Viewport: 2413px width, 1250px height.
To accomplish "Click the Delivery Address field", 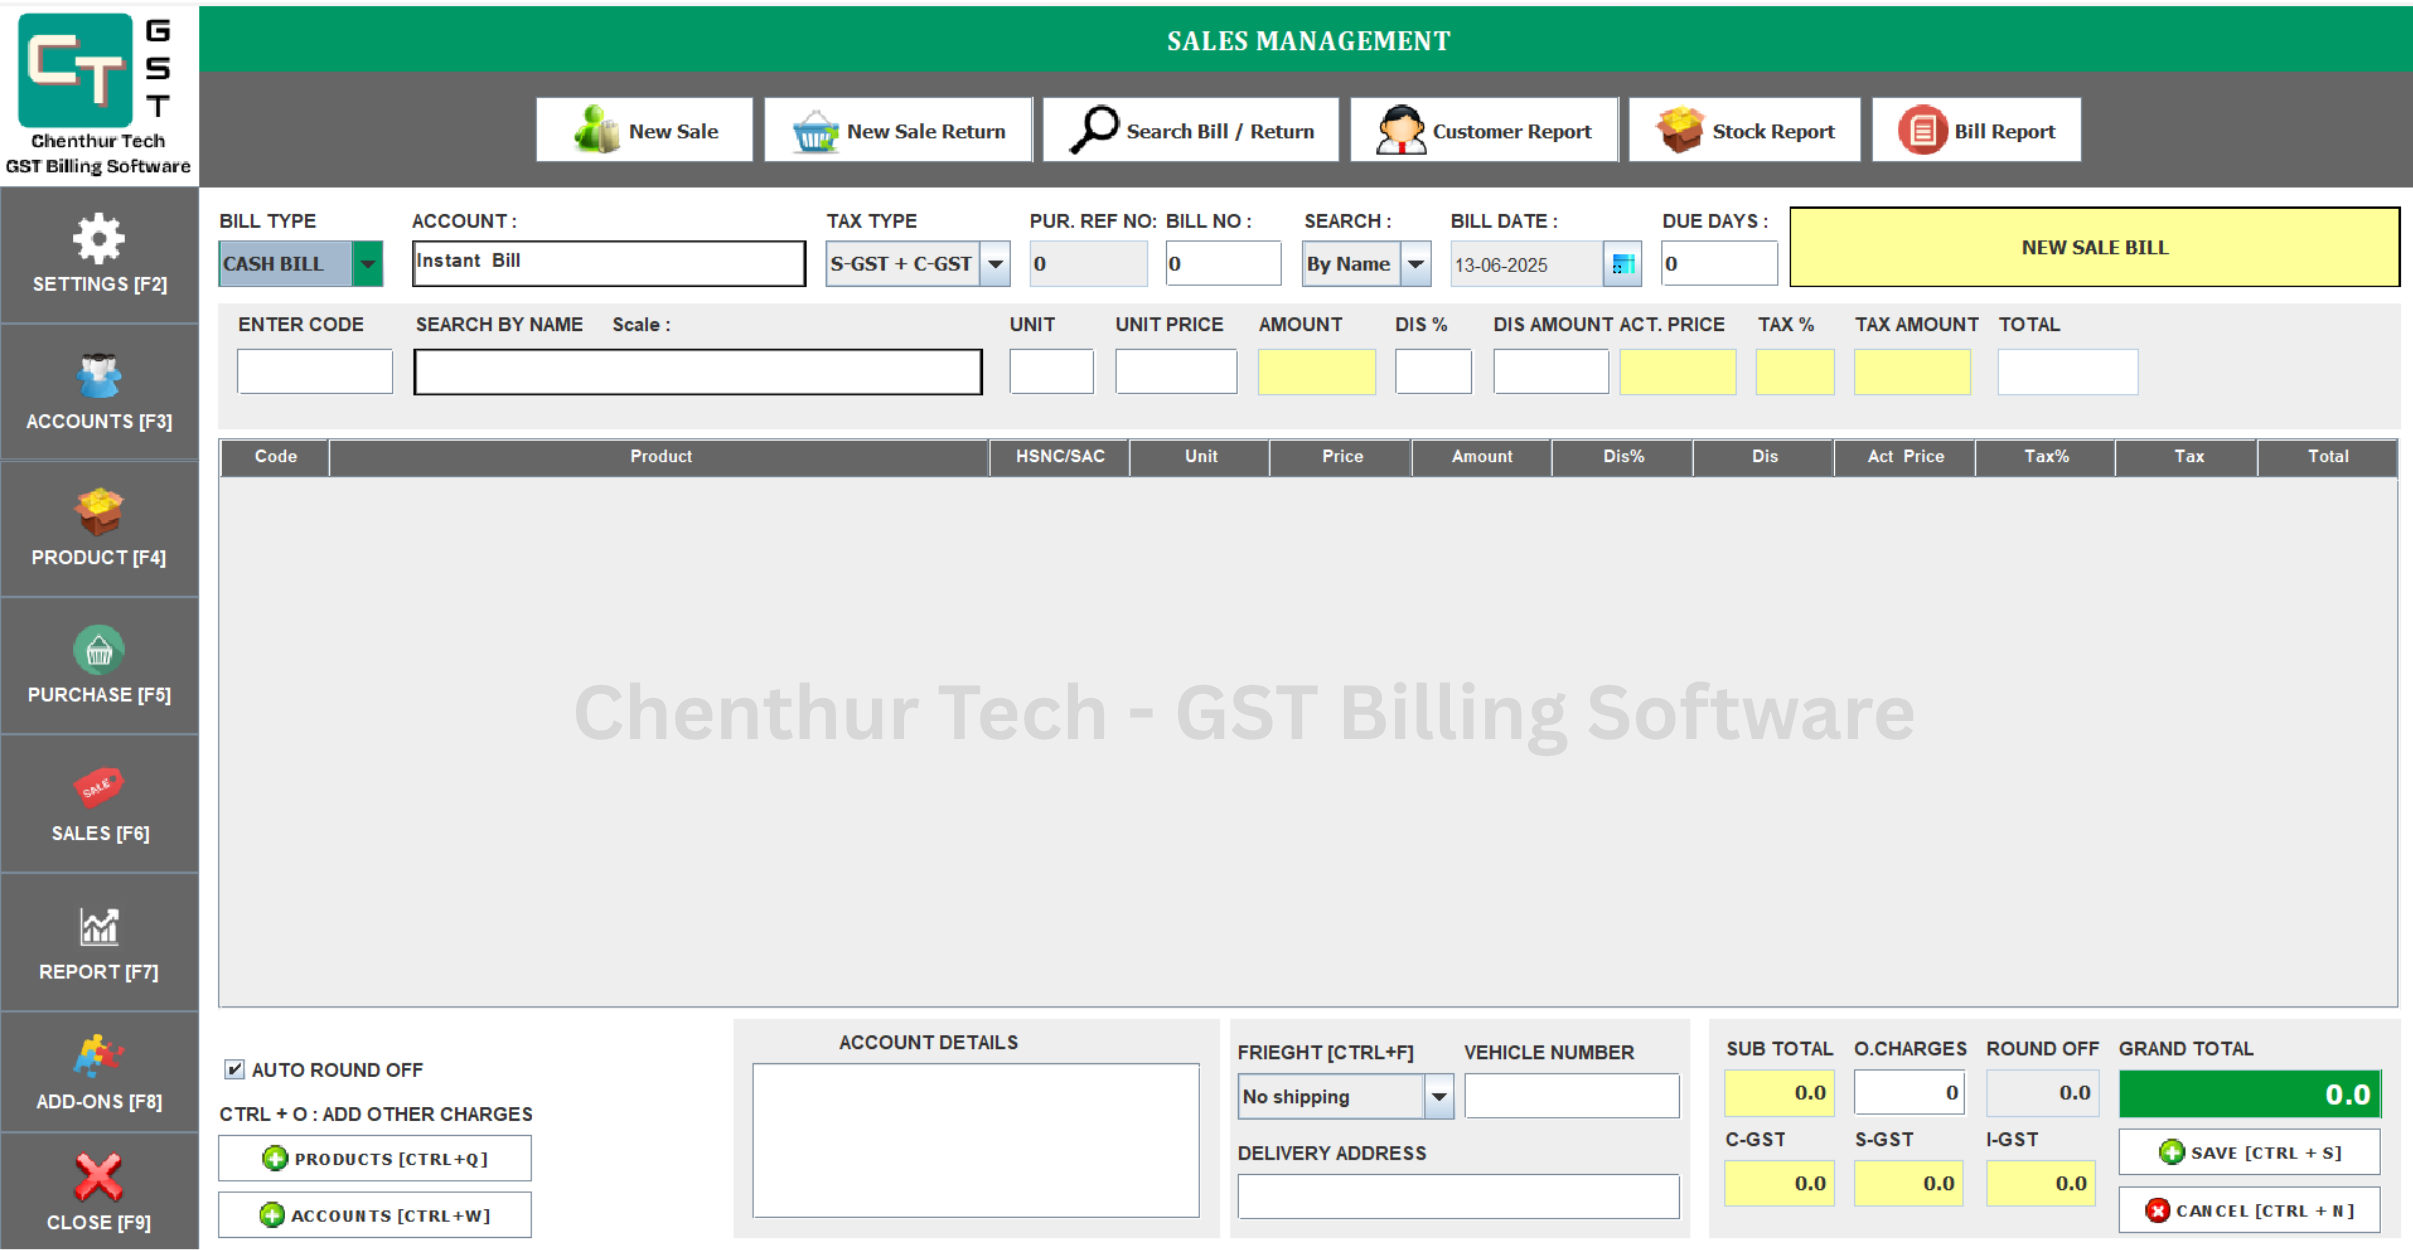I will click(1458, 1196).
